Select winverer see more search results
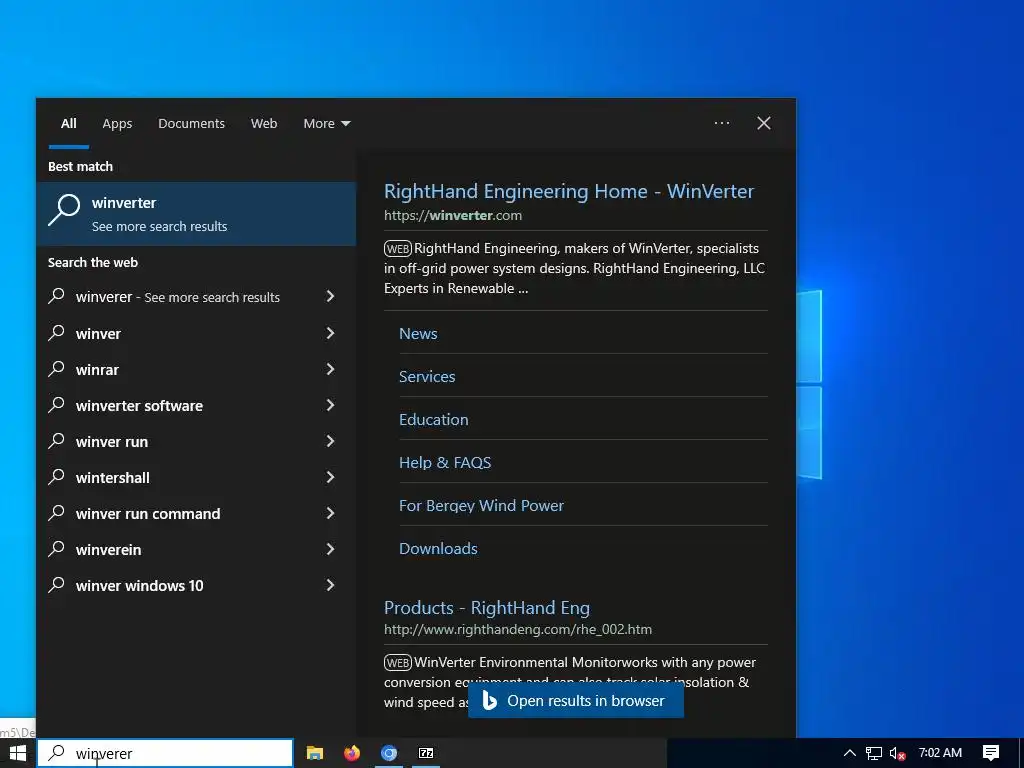This screenshot has height=768, width=1024. click(178, 297)
